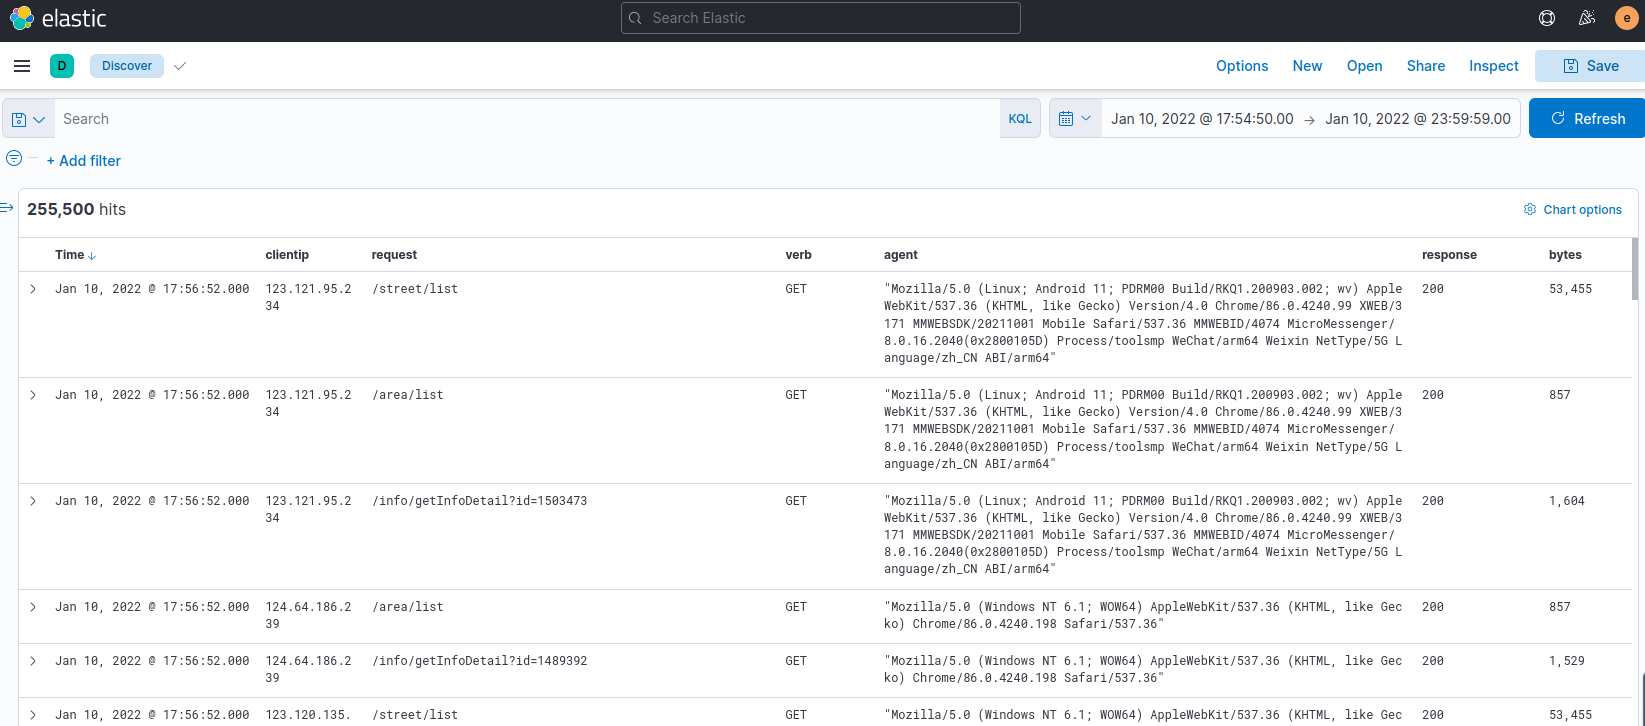Start a New search
This screenshot has width=1645, height=726.
click(1307, 66)
